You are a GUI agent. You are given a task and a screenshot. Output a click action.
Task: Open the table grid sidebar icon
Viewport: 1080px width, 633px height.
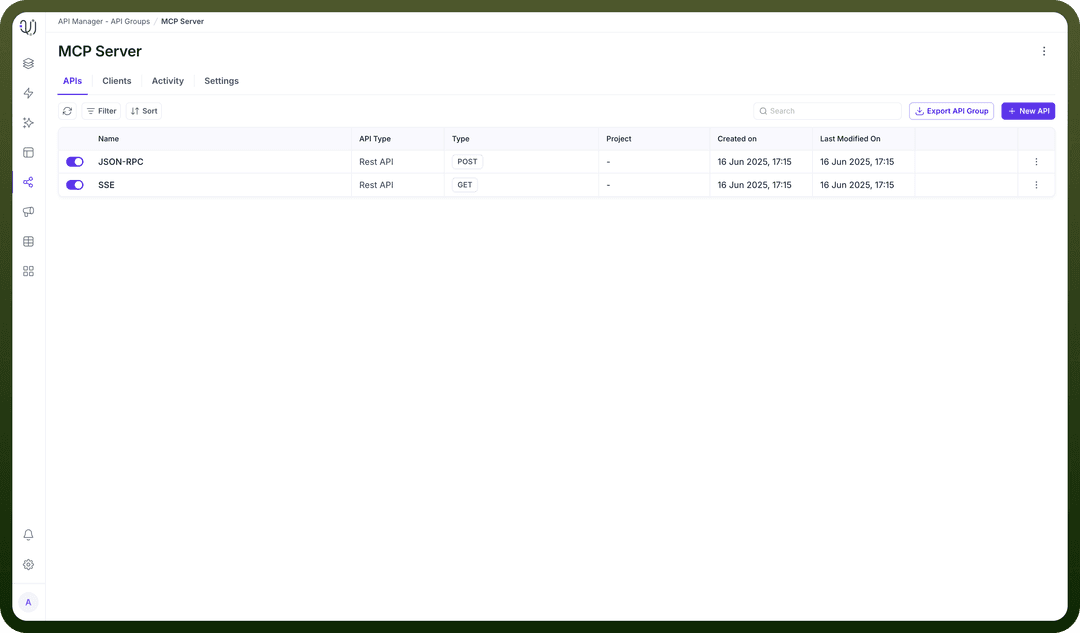(28, 241)
